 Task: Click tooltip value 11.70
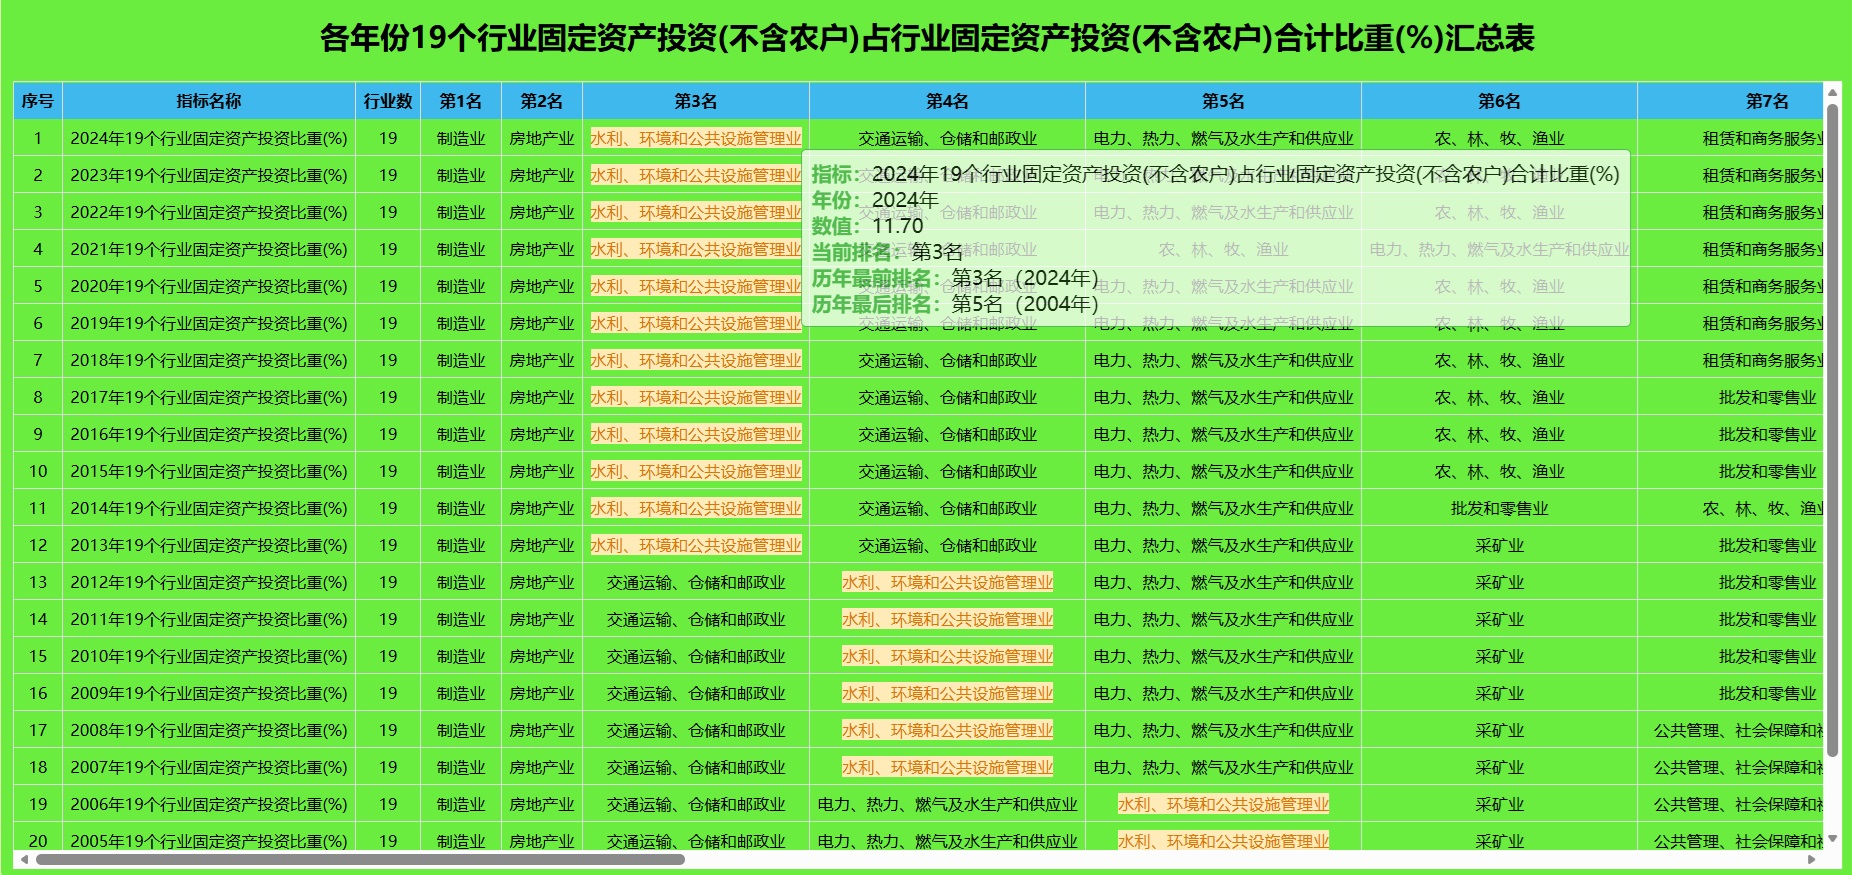point(897,226)
